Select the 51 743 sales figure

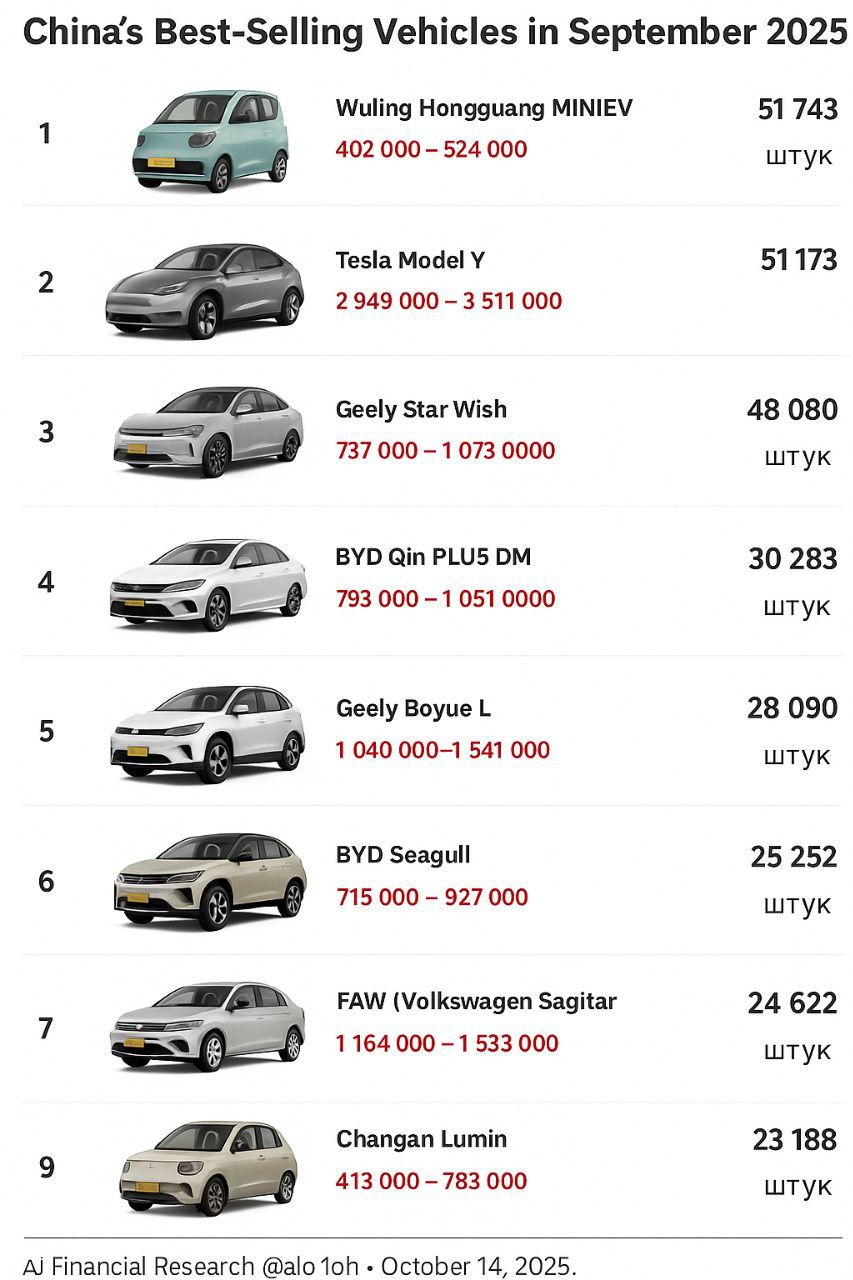tap(797, 109)
